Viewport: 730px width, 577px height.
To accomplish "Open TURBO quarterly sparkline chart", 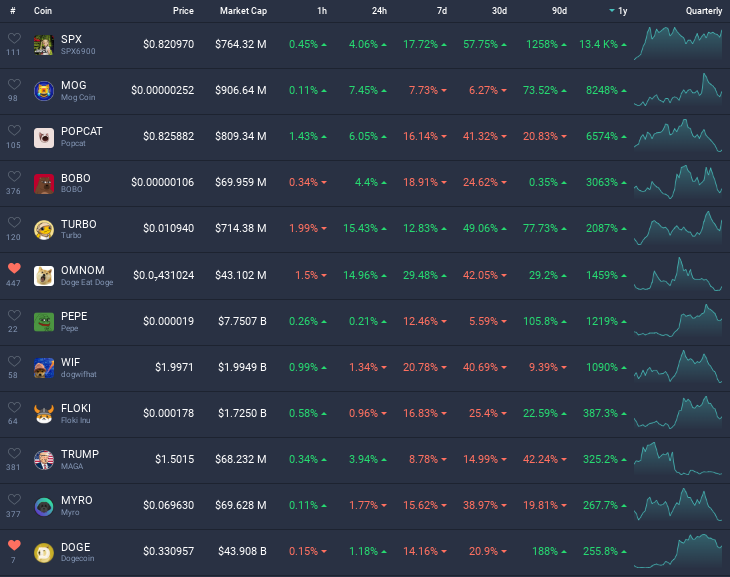I will tap(678, 228).
